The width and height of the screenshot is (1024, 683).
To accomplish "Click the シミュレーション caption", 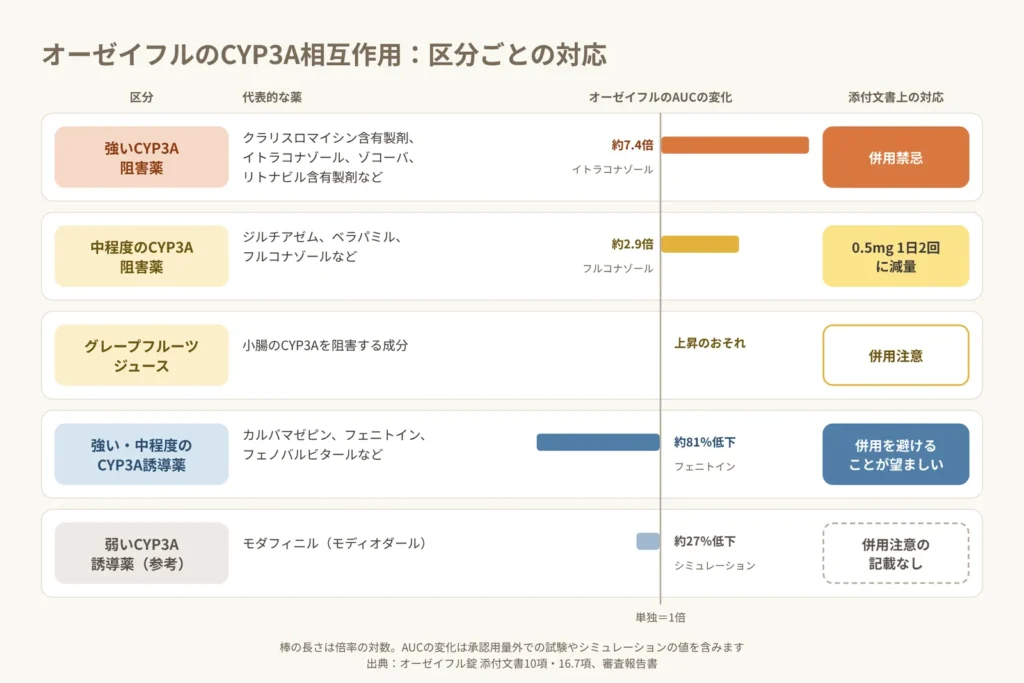I will (x=714, y=565).
